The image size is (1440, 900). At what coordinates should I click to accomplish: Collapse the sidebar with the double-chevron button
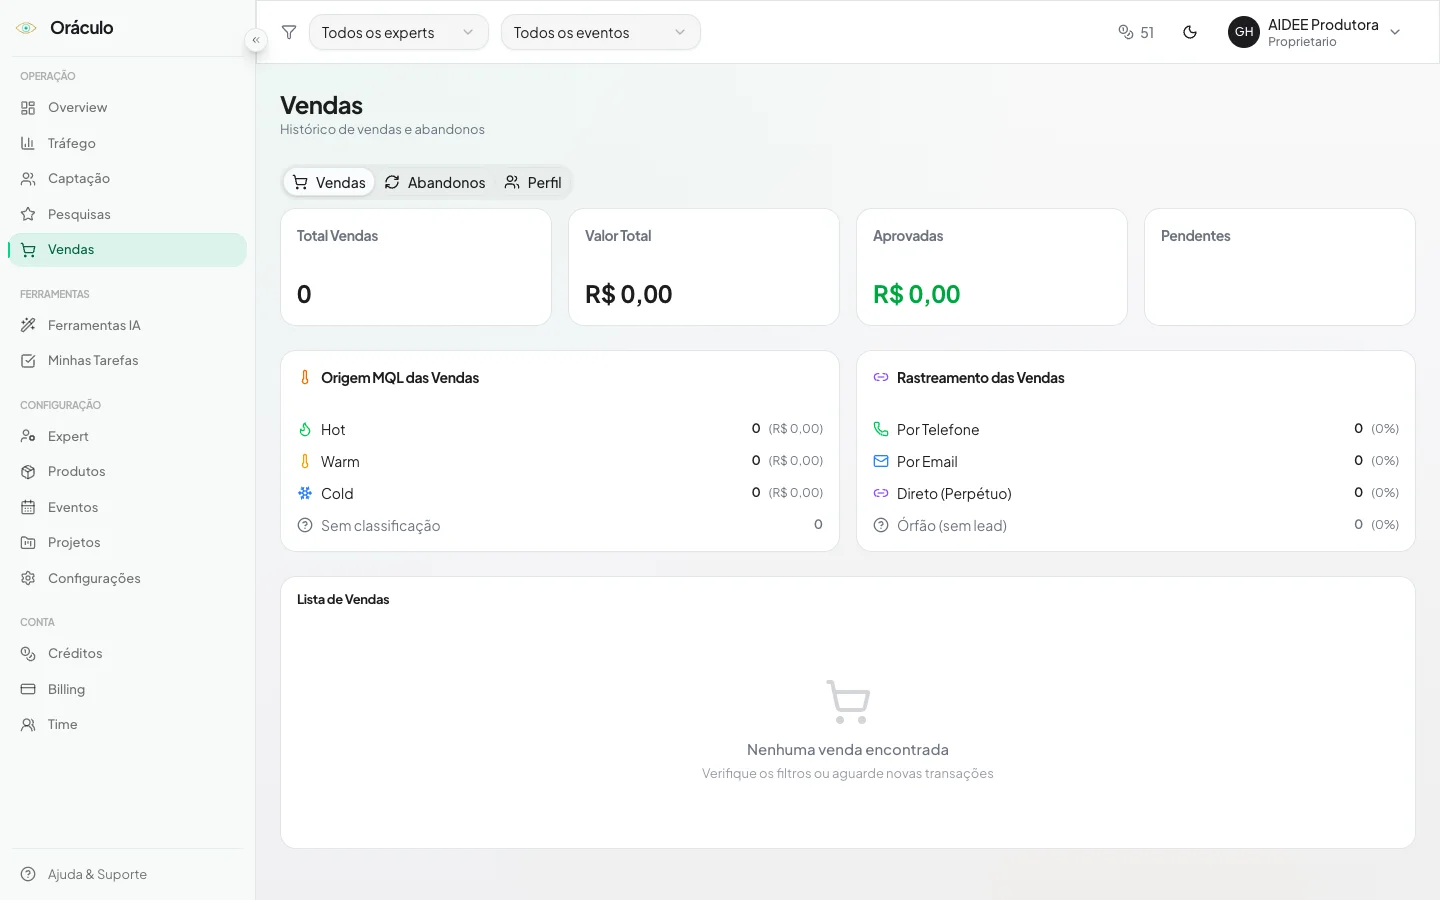click(256, 40)
